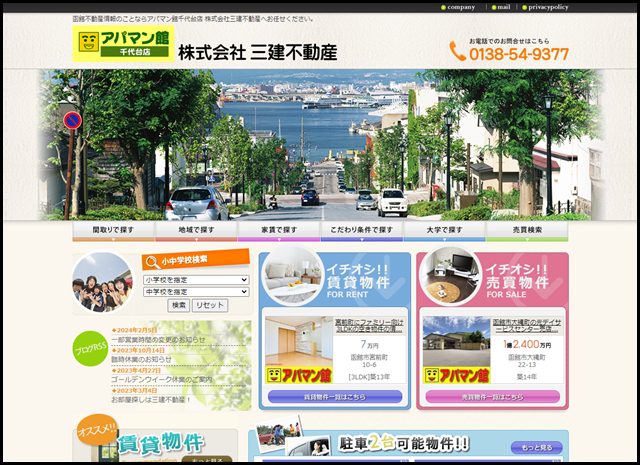Open news item 臨時休業のお知らせ
Screen dimensions: 640x465
pyautogui.click(x=141, y=359)
